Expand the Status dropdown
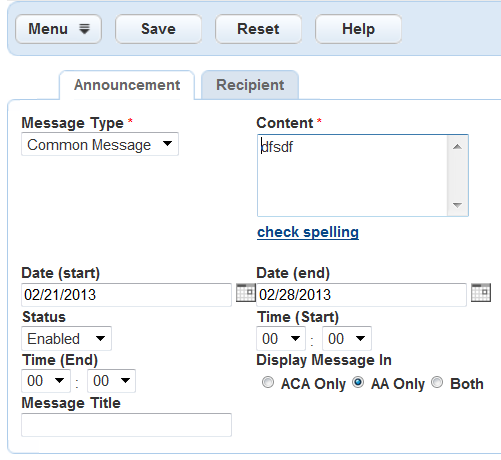Screen dimensions: 501x460 [66, 339]
